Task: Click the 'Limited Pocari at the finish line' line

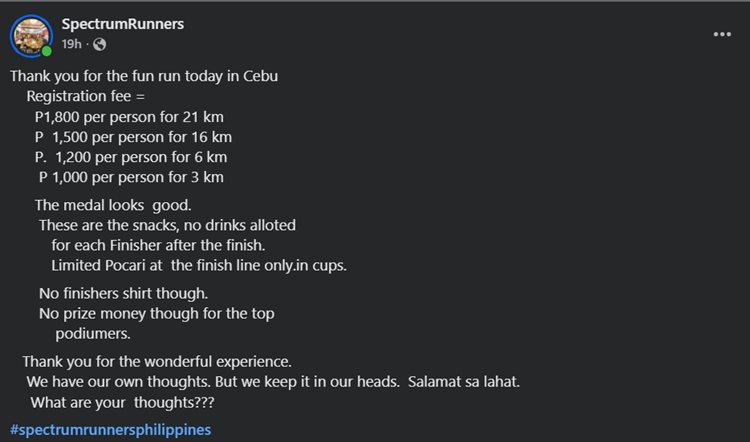Action: 198,265
